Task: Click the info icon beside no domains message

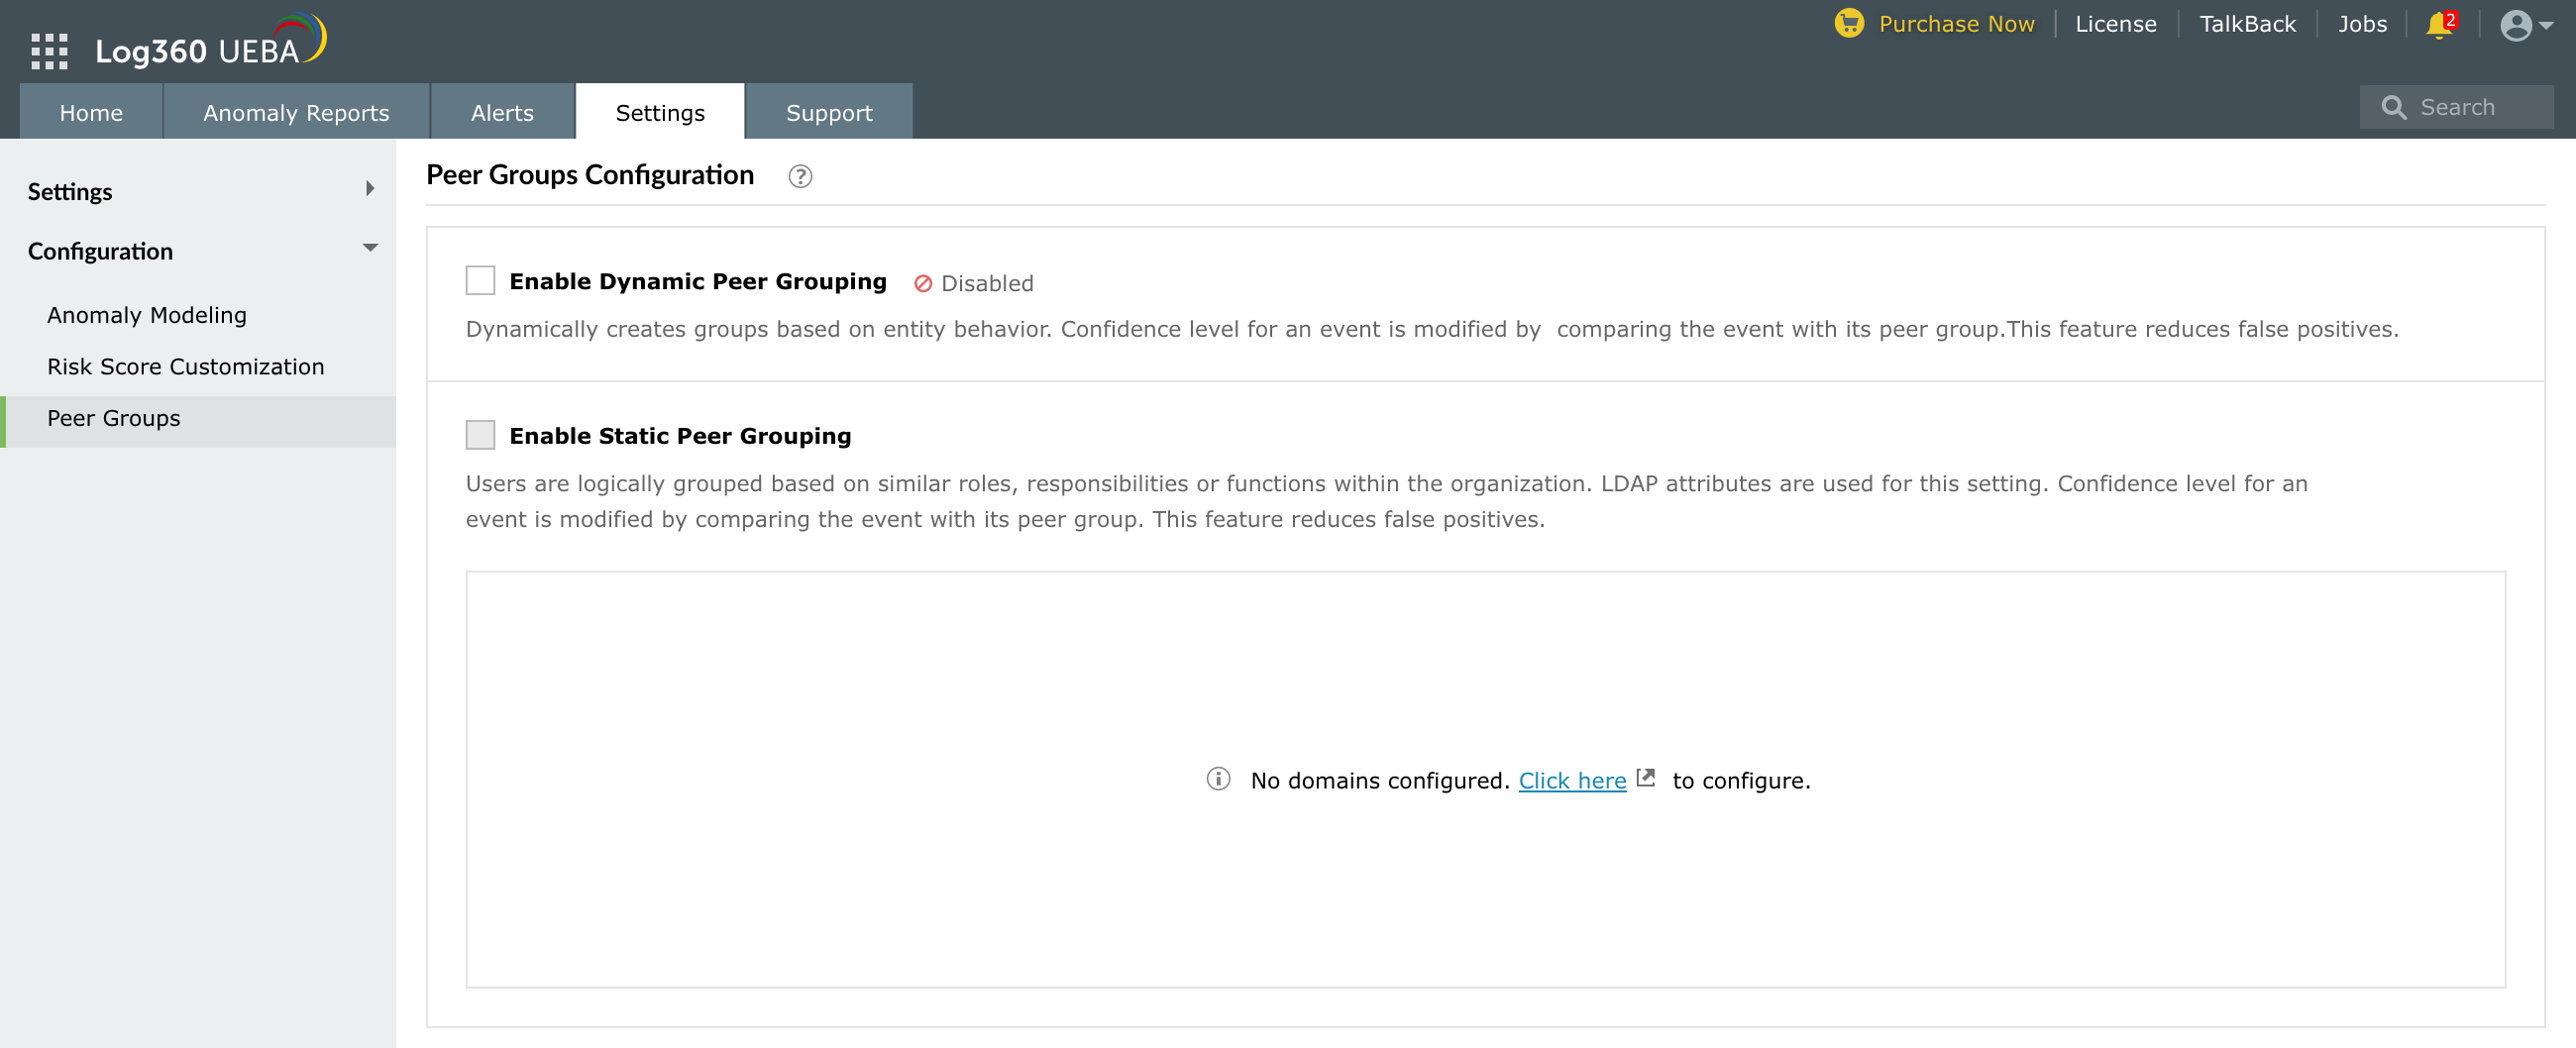Action: 1219,779
